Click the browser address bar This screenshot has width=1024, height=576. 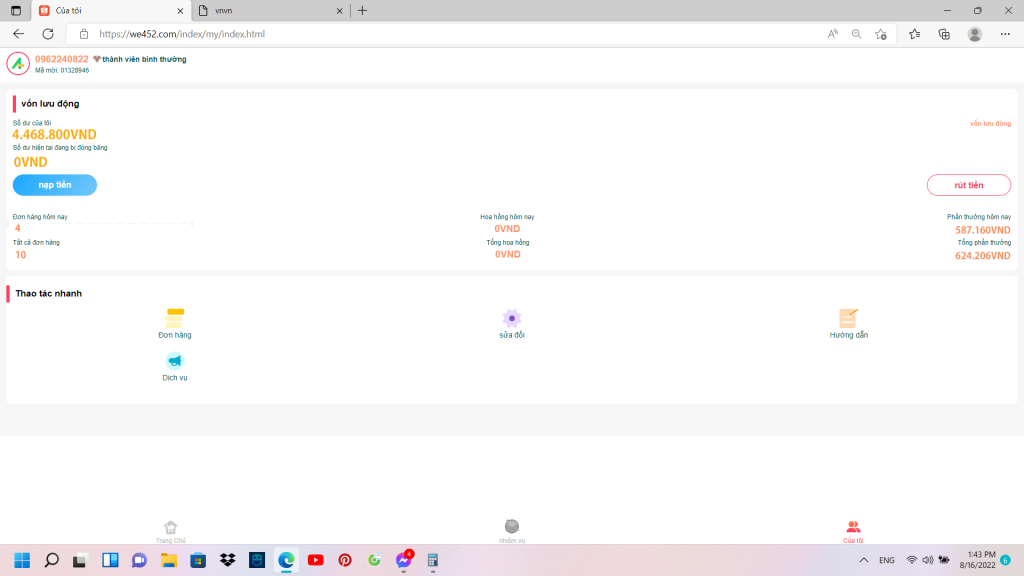pos(450,34)
